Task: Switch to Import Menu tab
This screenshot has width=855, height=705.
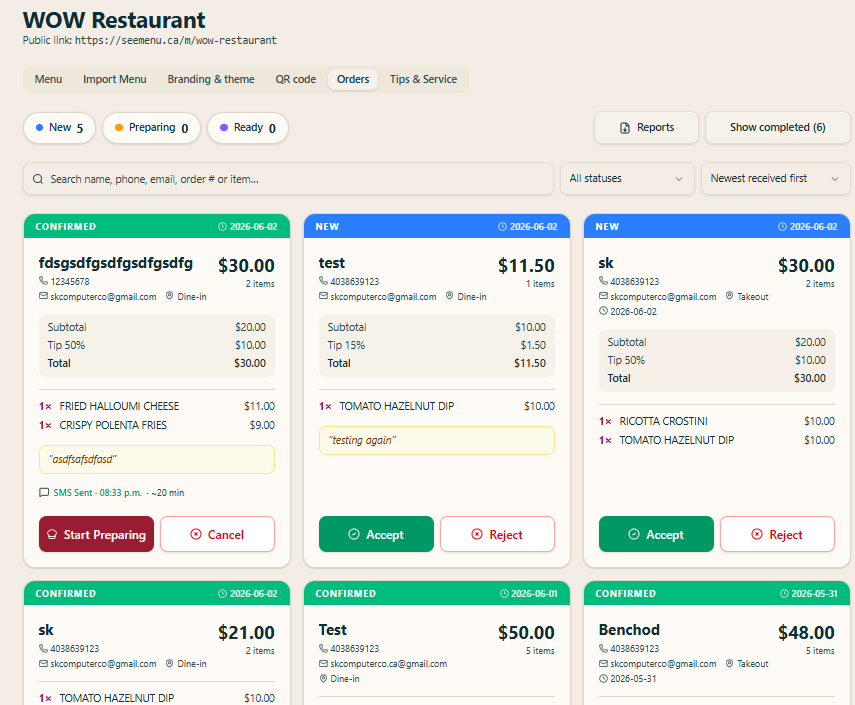Action: [x=115, y=79]
